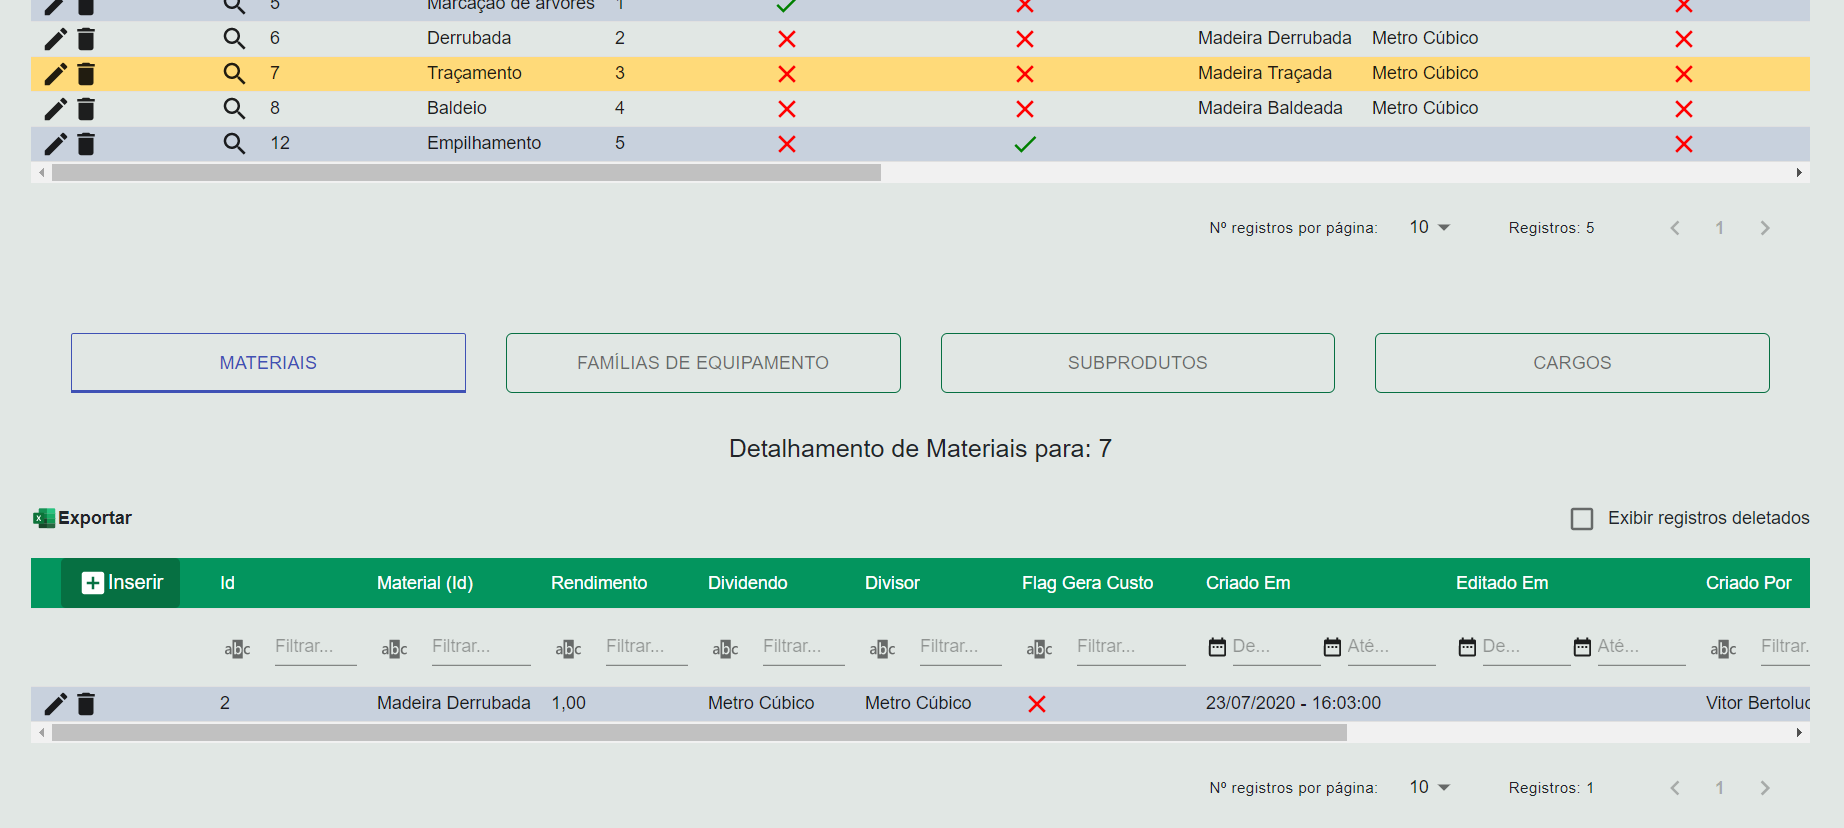The image size is (1844, 828).
Task: Edit the Madeira Derrubada material row
Action: pyautogui.click(x=55, y=704)
